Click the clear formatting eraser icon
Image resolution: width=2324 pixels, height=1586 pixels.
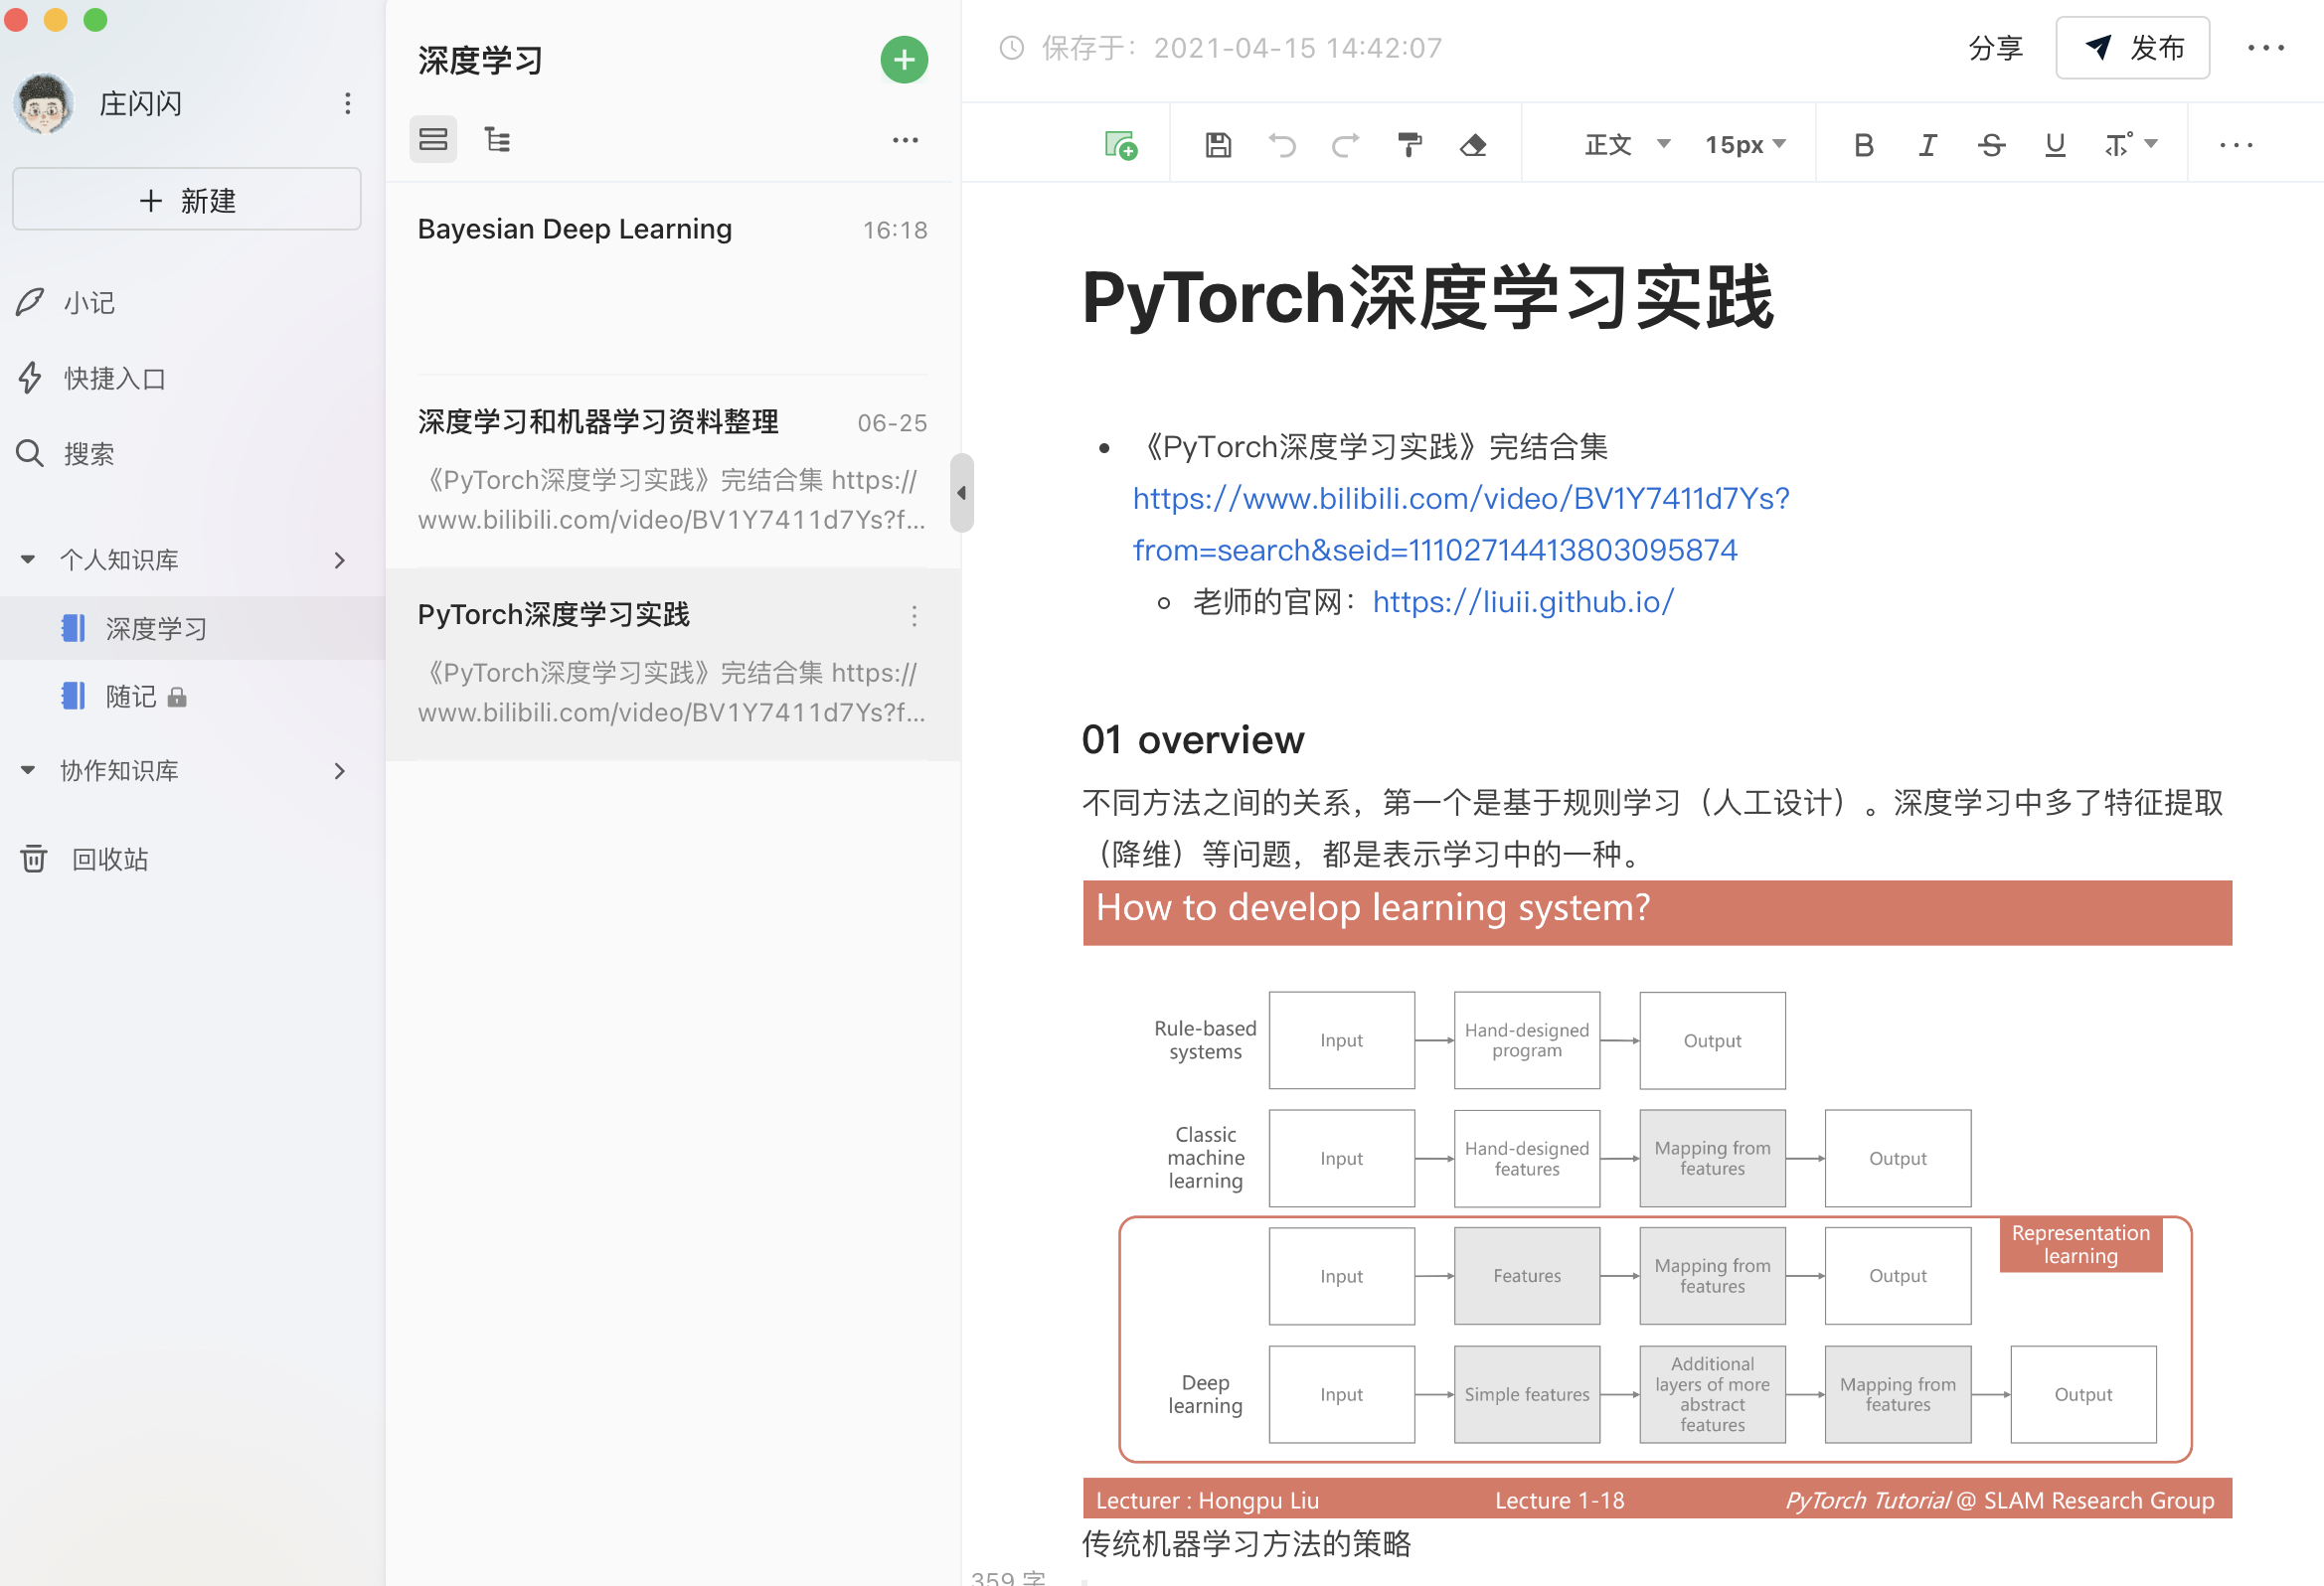click(1473, 145)
